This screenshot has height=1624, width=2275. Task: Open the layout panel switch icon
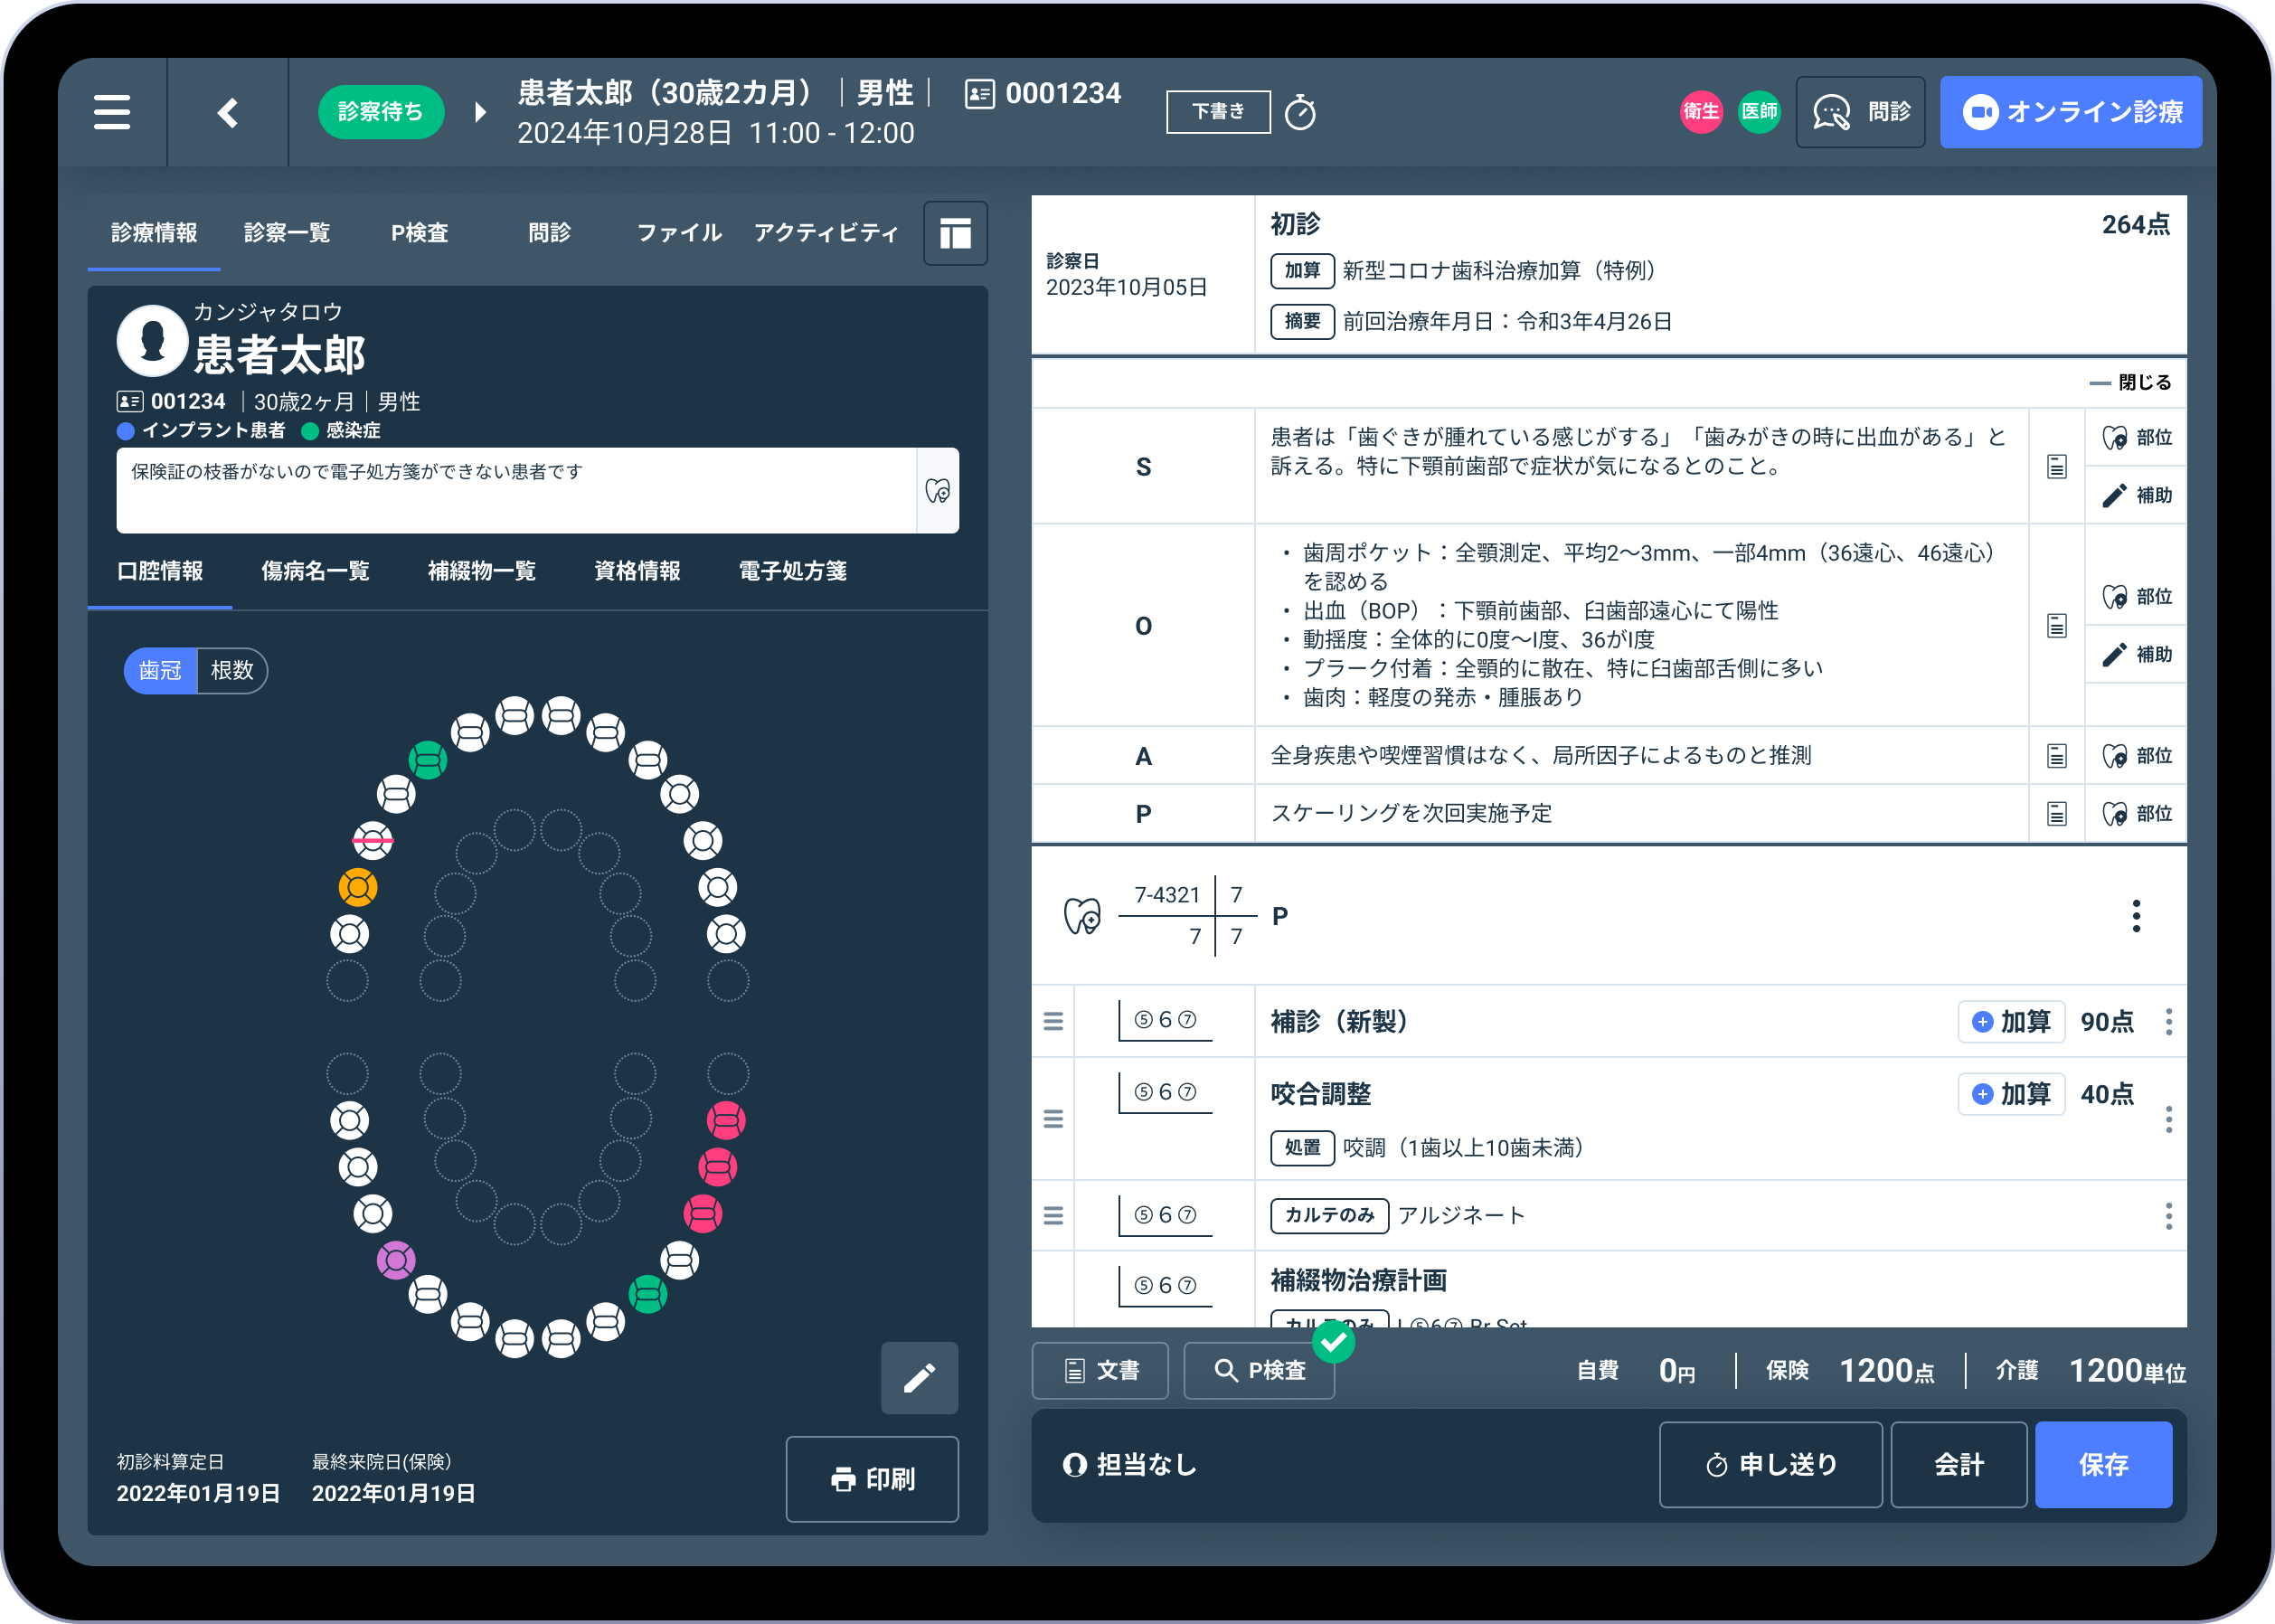point(955,234)
